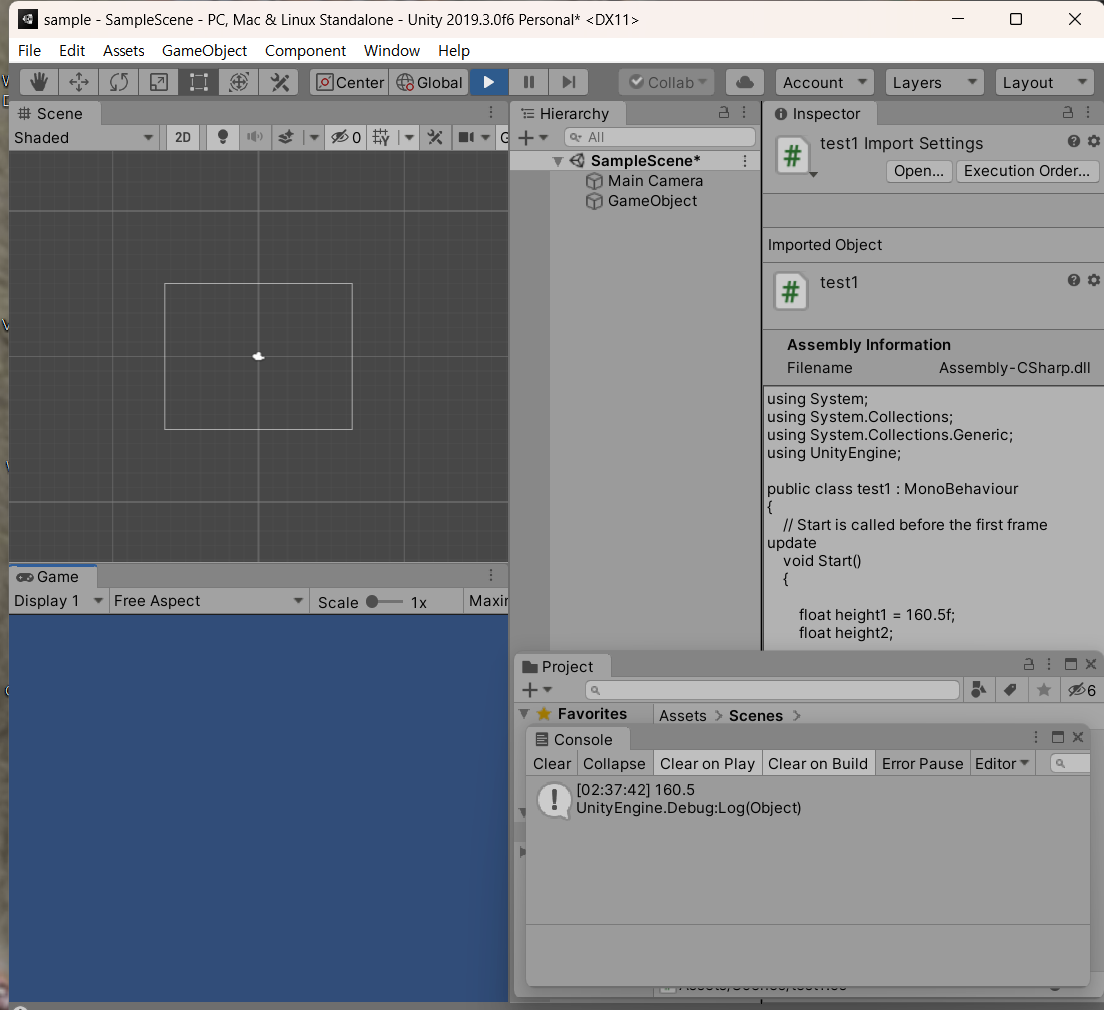Open the Layers dropdown

pos(934,82)
